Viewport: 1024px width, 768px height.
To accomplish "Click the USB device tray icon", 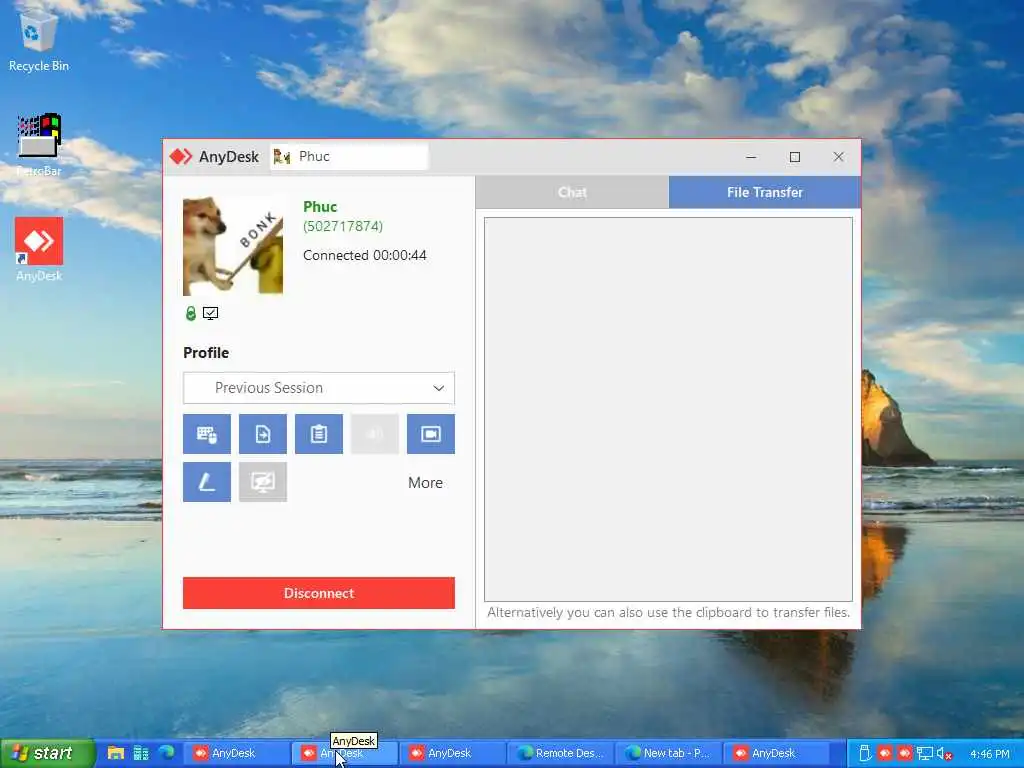I will (865, 754).
